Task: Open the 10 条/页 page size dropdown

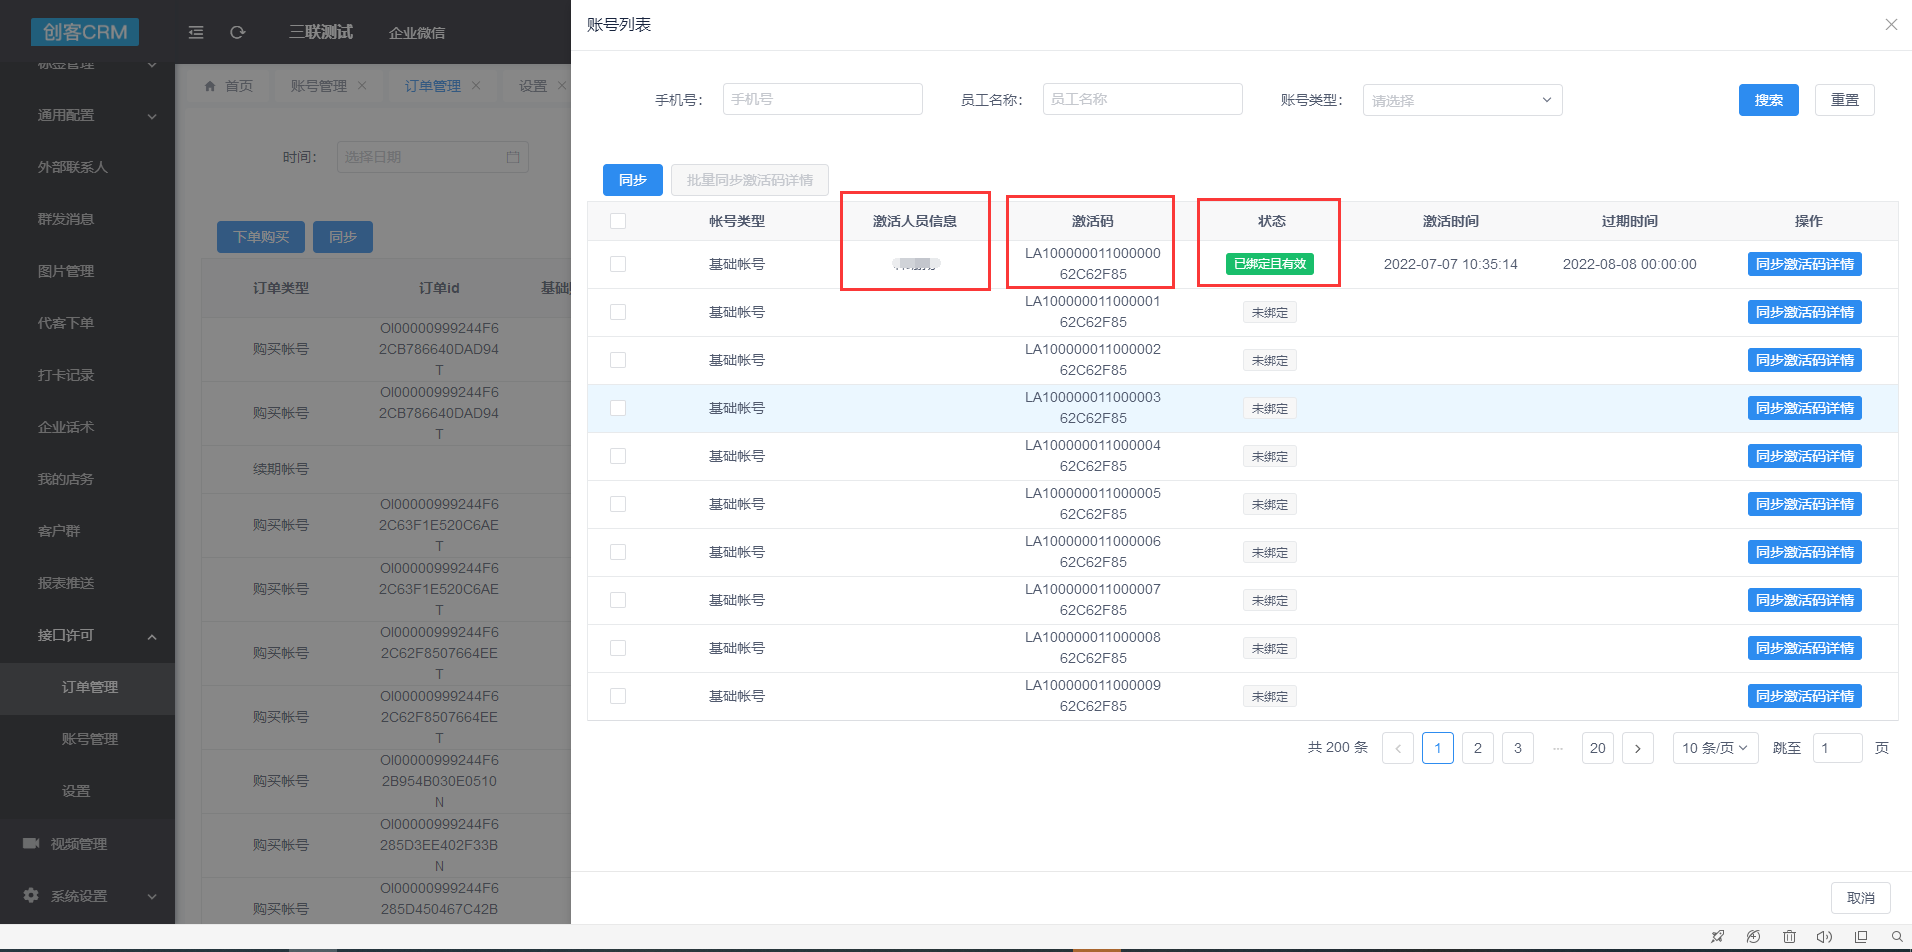Action: coord(1715,748)
